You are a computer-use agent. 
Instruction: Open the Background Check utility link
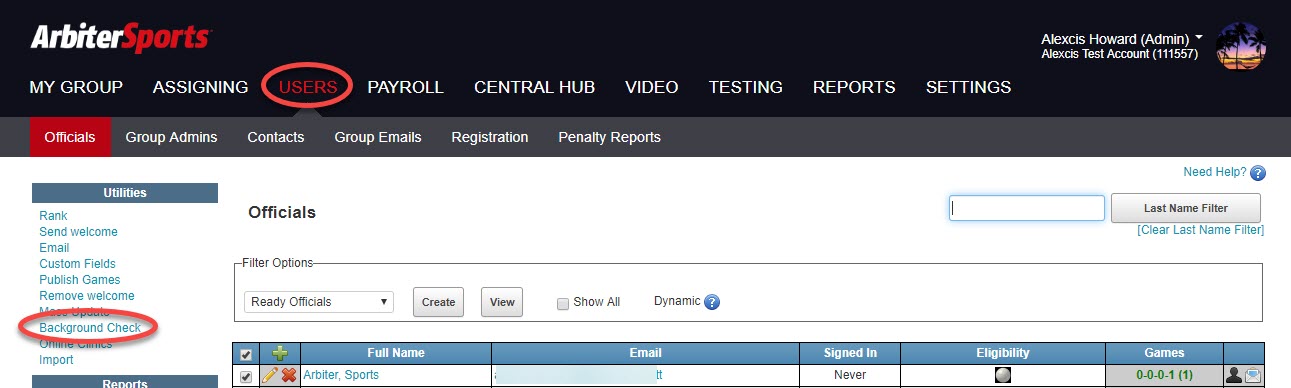pyautogui.click(x=90, y=328)
